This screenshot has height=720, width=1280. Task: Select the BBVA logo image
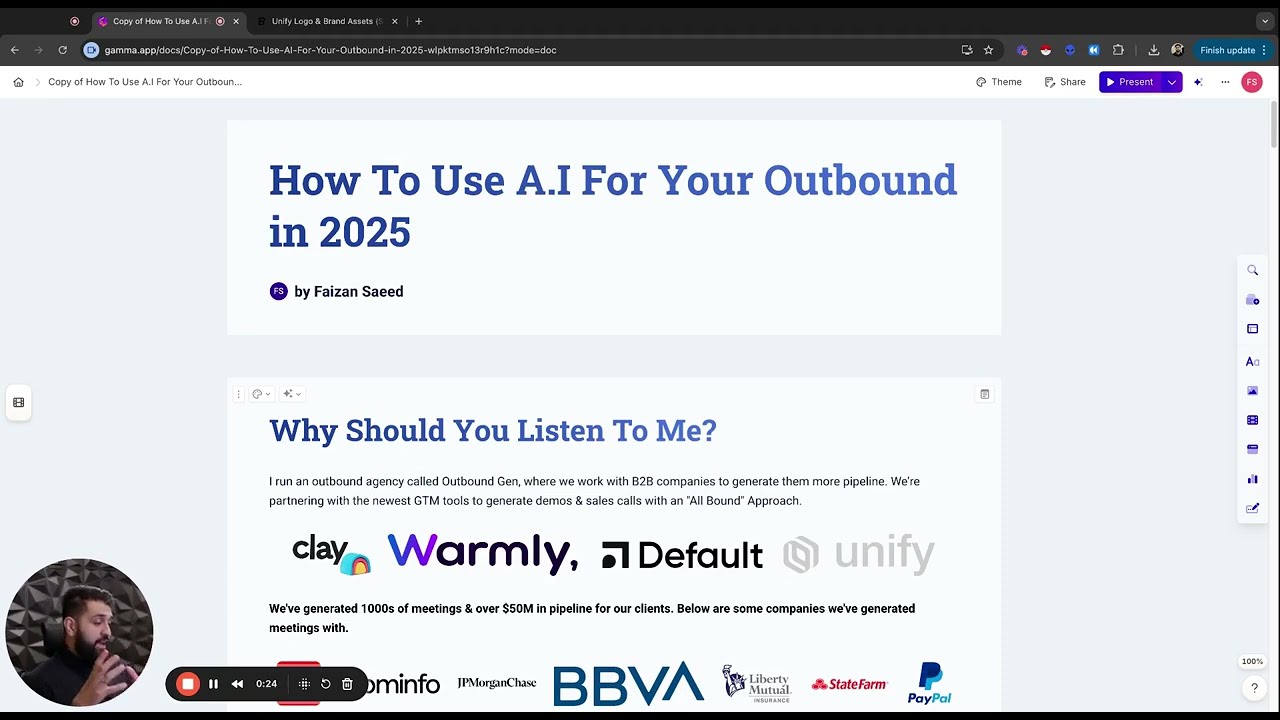(628, 684)
